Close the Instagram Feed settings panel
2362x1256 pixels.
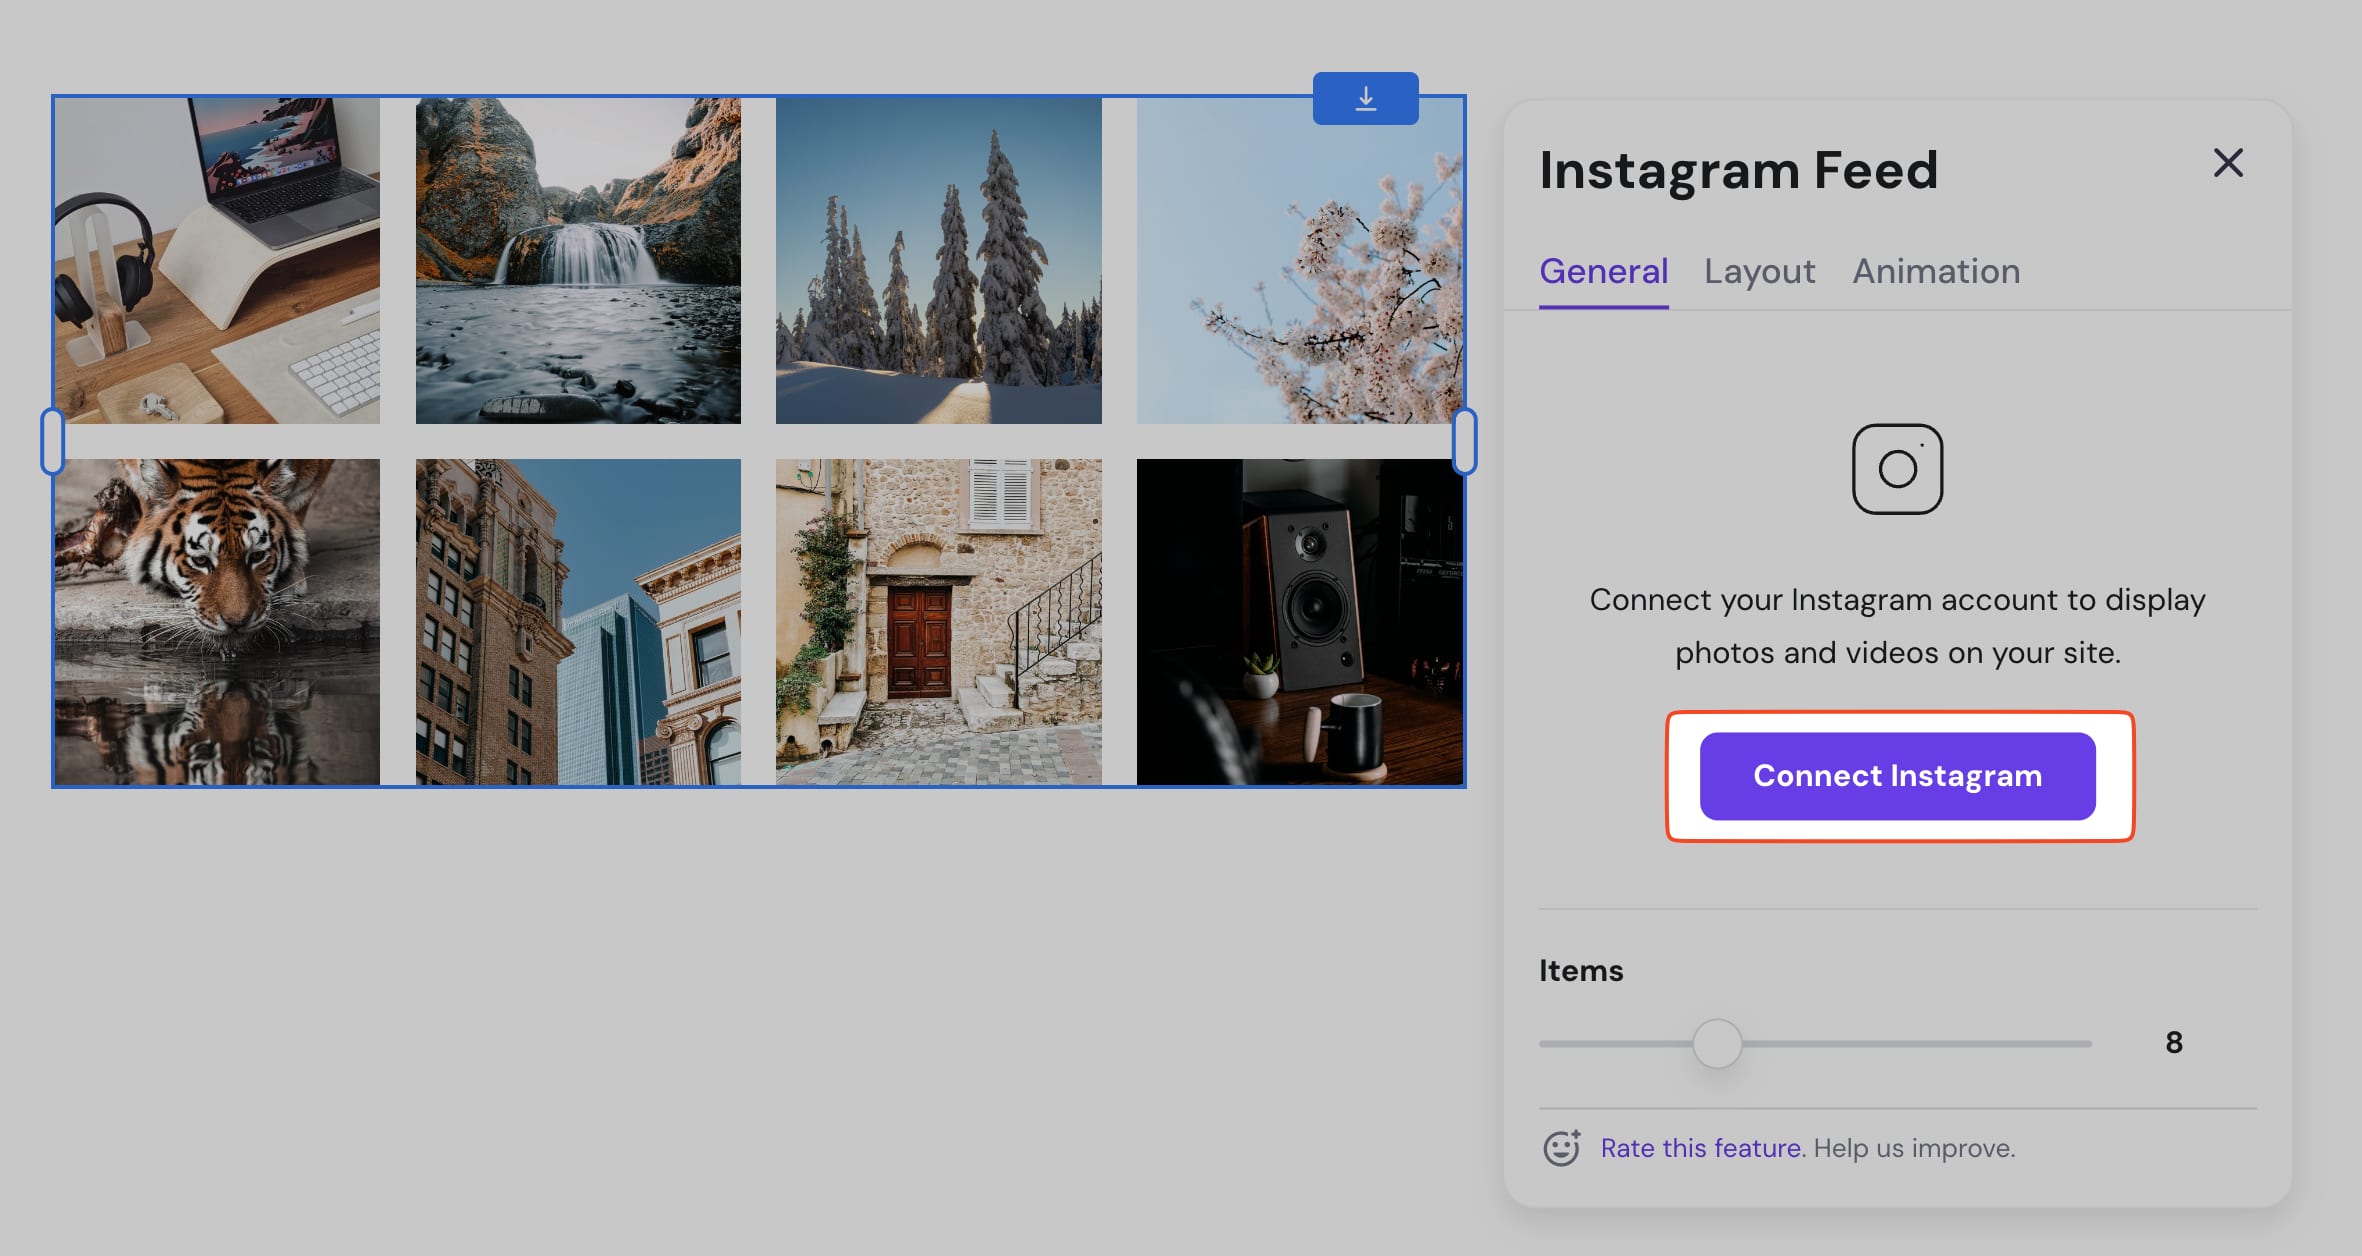pyautogui.click(x=2228, y=163)
